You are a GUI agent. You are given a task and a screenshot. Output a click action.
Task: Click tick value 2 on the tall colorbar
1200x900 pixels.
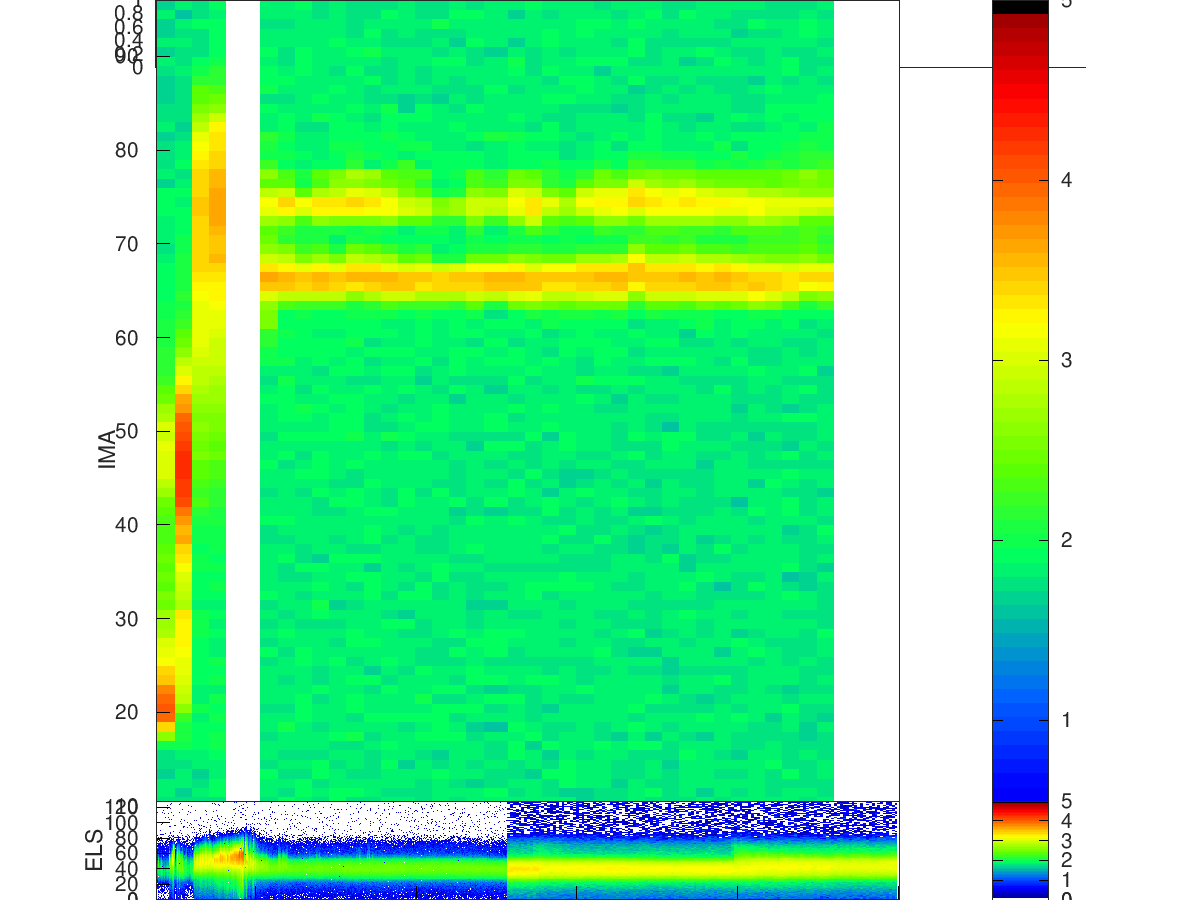pos(1067,540)
